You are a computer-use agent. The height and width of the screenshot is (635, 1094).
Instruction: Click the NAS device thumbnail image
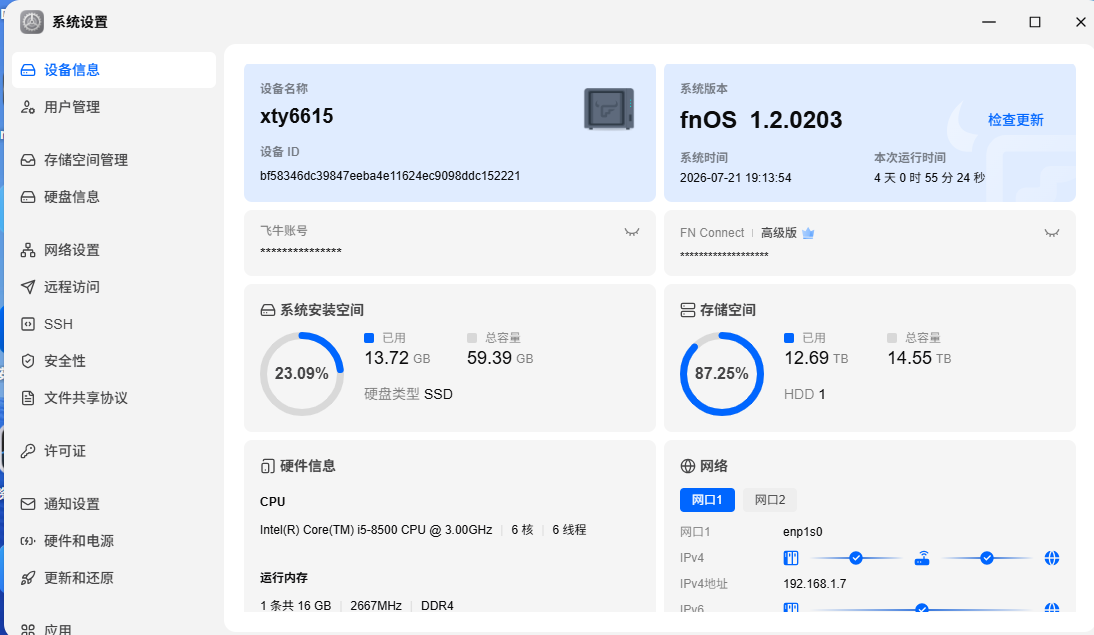(x=608, y=109)
